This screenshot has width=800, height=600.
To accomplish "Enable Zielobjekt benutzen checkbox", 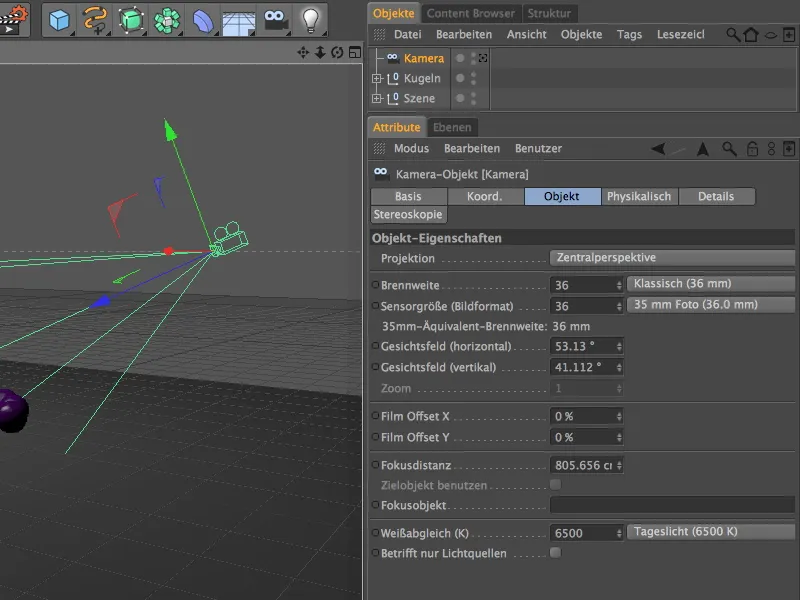I will [556, 484].
